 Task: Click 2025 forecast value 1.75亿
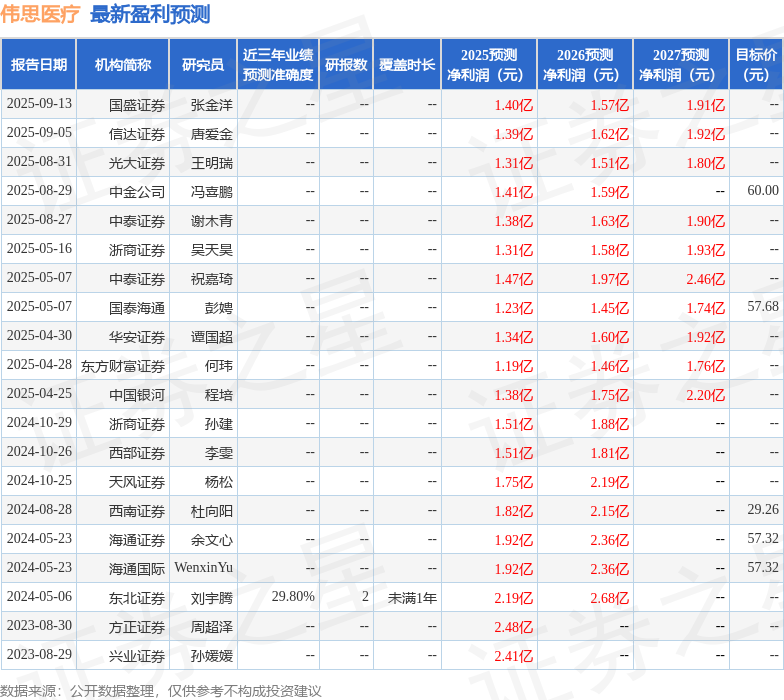[x=514, y=482]
